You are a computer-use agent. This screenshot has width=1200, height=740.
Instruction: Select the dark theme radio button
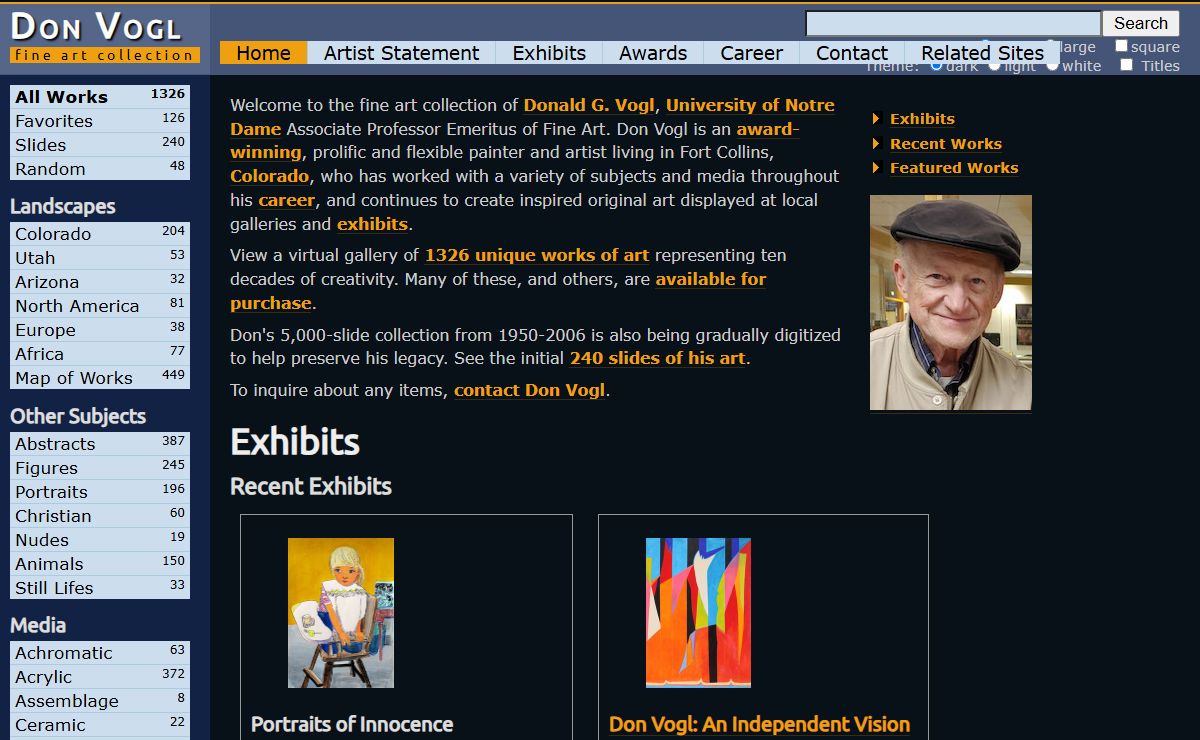tap(936, 65)
